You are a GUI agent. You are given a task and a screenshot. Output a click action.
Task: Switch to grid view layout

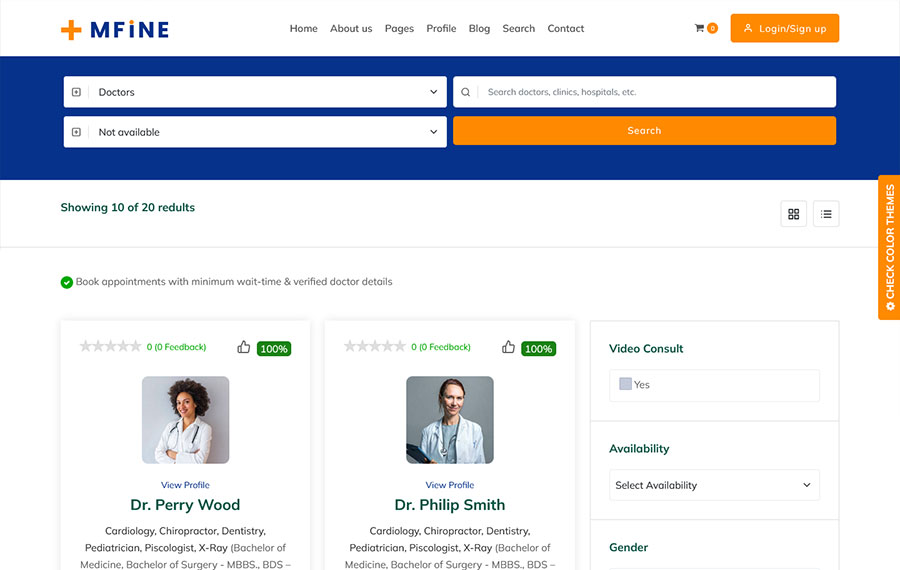(793, 213)
